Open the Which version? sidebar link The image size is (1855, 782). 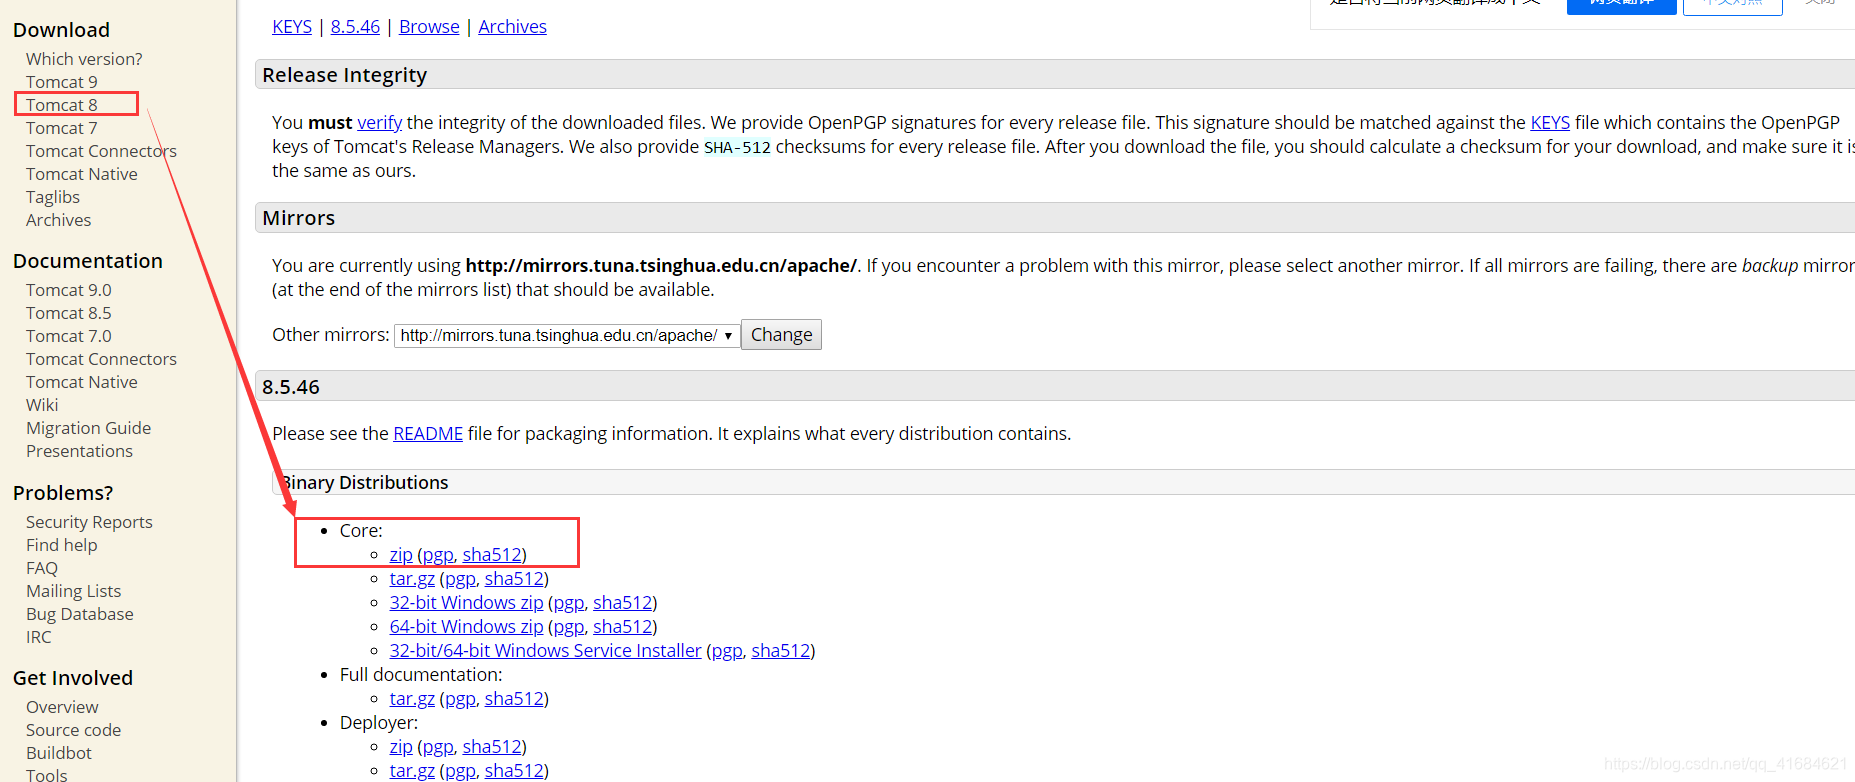pyautogui.click(x=84, y=59)
